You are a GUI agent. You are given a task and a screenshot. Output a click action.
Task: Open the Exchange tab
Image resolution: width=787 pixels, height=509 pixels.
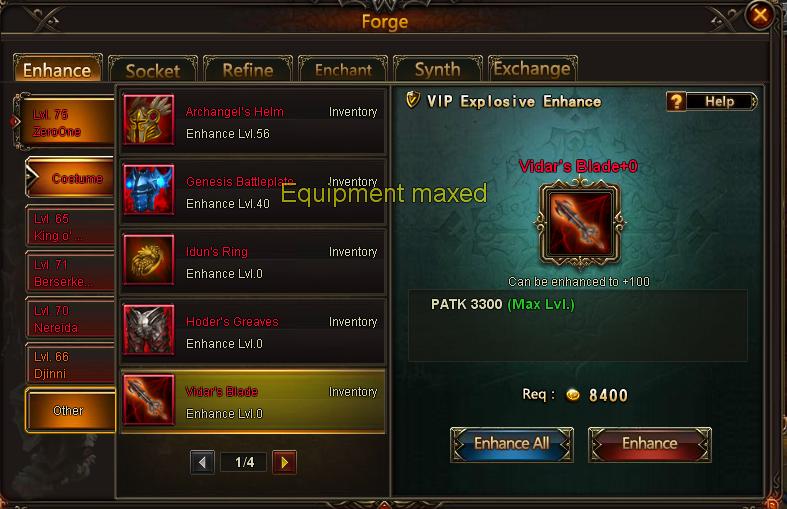coord(533,68)
